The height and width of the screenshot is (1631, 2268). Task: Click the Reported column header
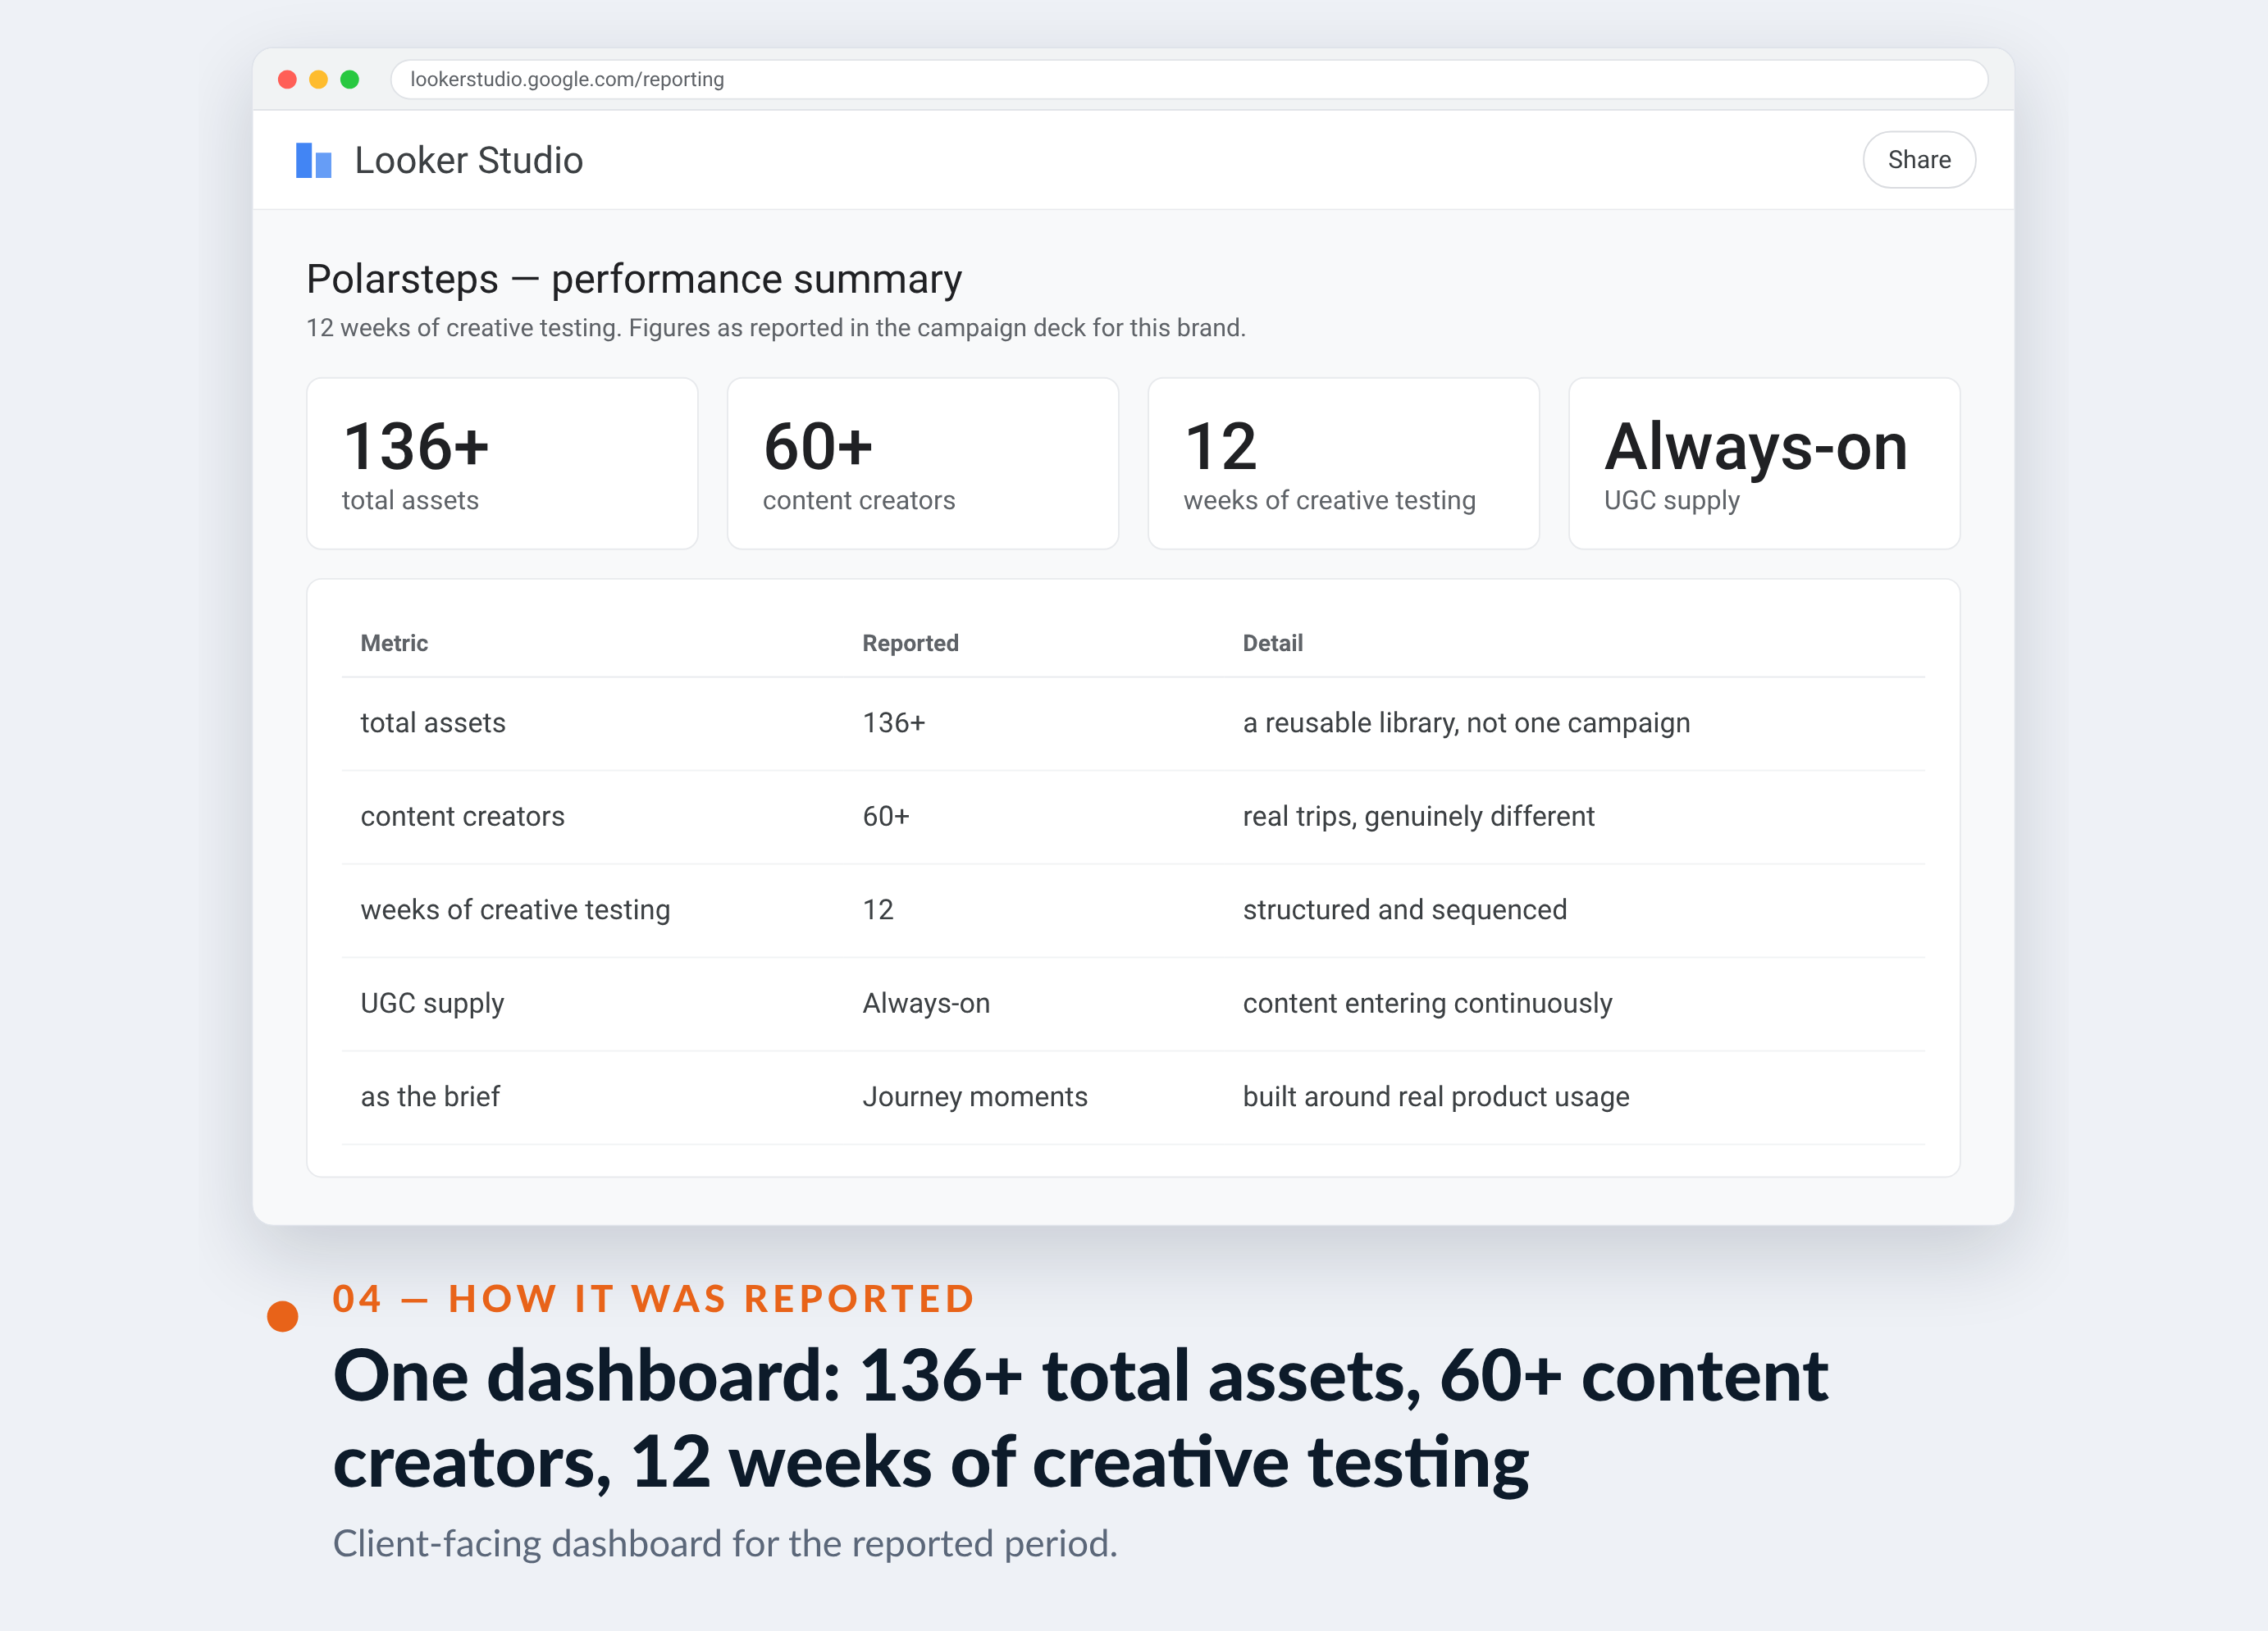pos(910,643)
